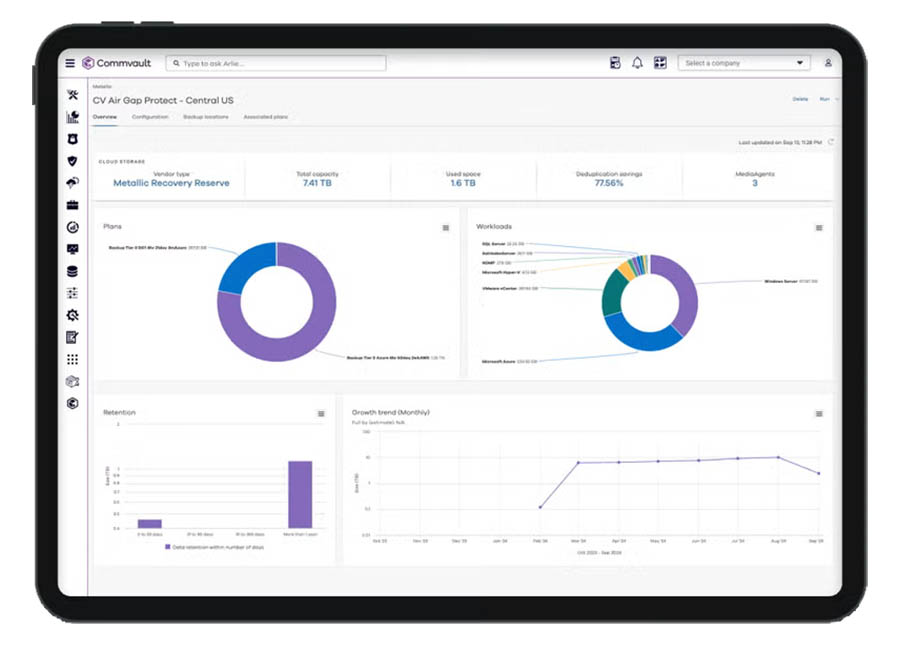Click the dashboard grid icon beside bell

coord(660,63)
